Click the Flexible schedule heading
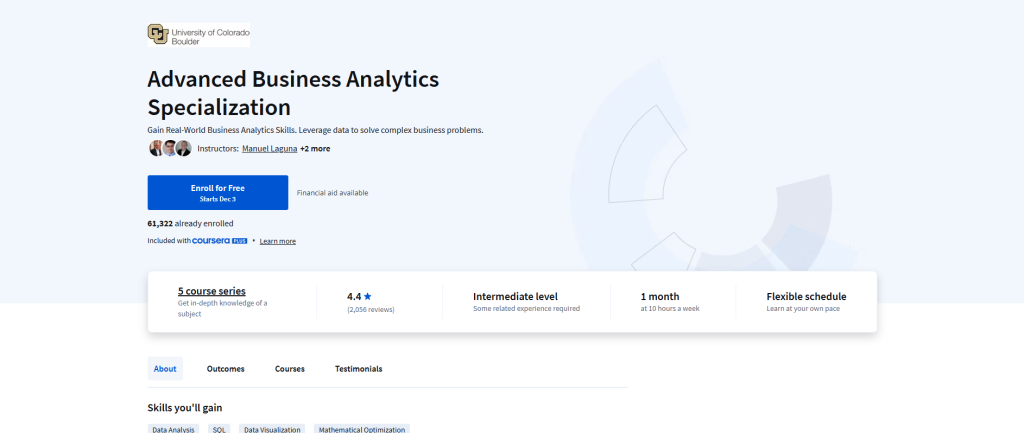Viewport: 1024px width, 433px height. [x=806, y=297]
